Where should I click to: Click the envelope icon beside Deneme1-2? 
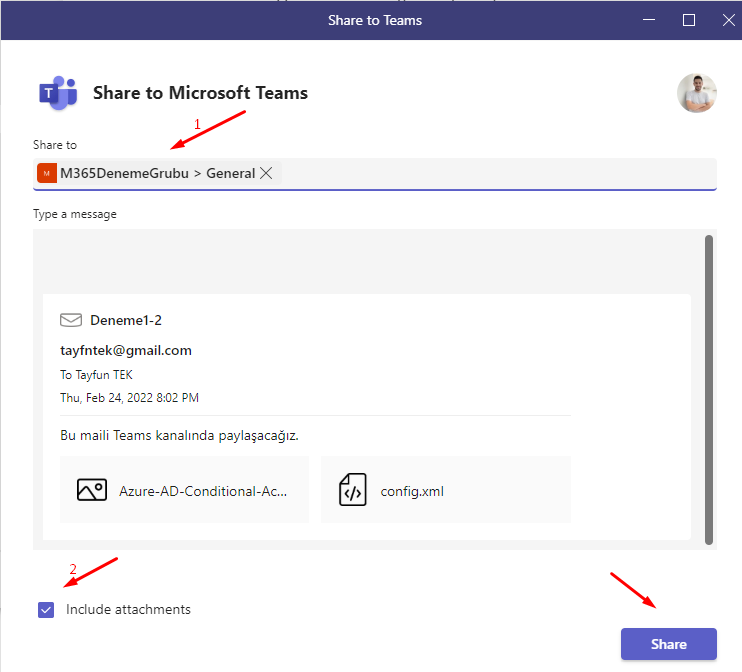[71, 321]
